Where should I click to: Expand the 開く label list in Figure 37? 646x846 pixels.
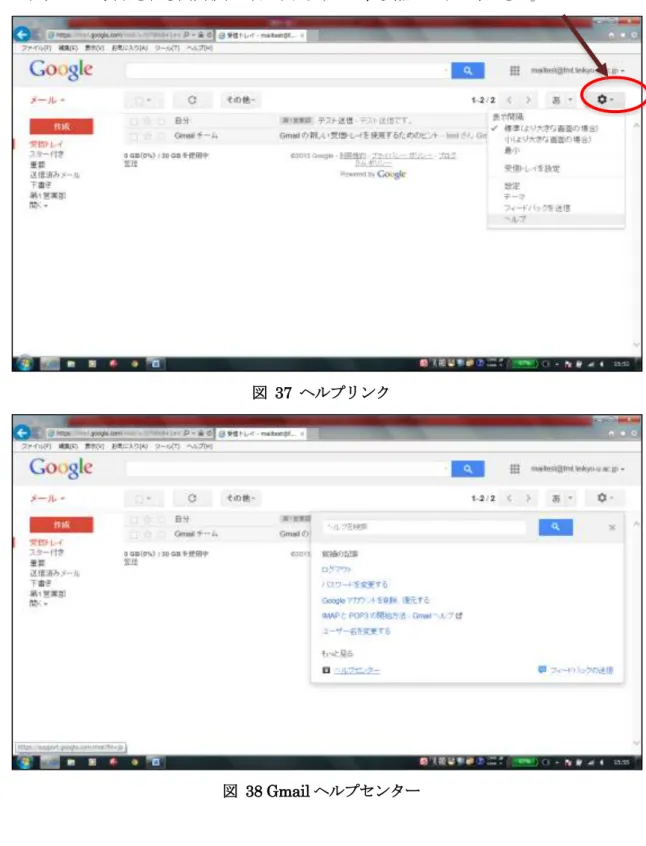click(x=38, y=206)
